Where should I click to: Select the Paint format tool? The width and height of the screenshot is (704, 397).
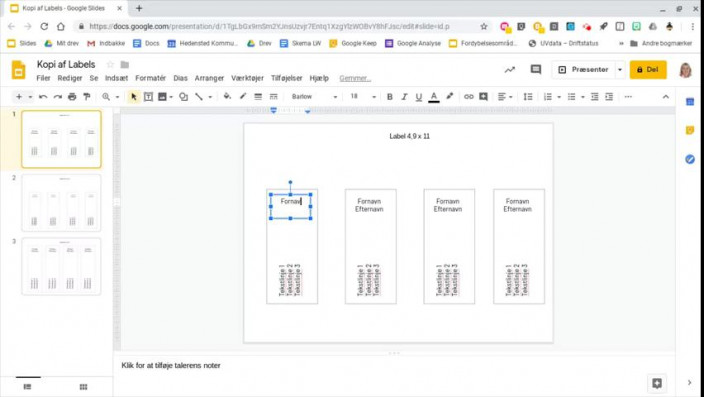(87, 97)
